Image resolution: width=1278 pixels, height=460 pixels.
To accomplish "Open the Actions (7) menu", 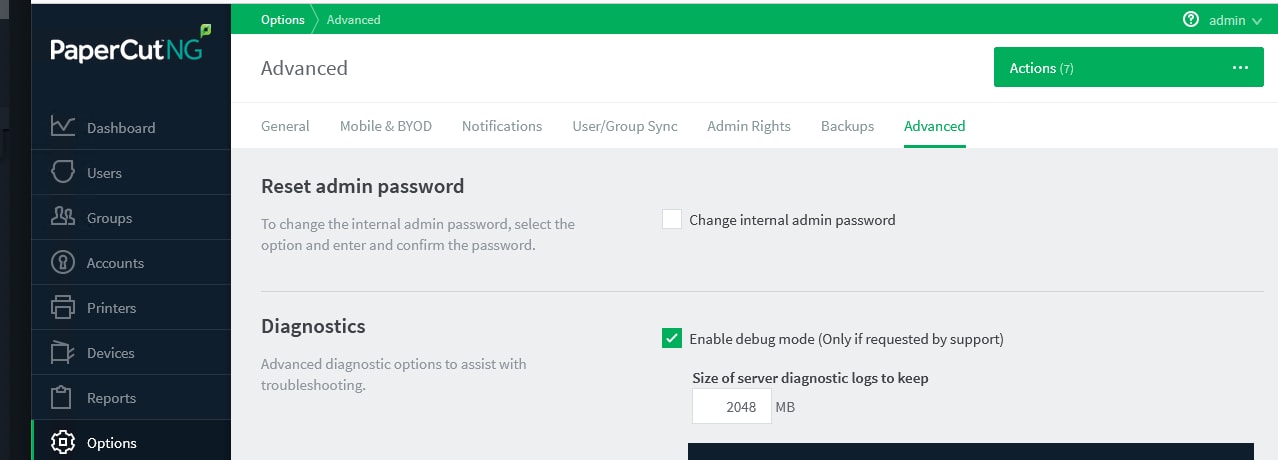I will [x=1129, y=67].
